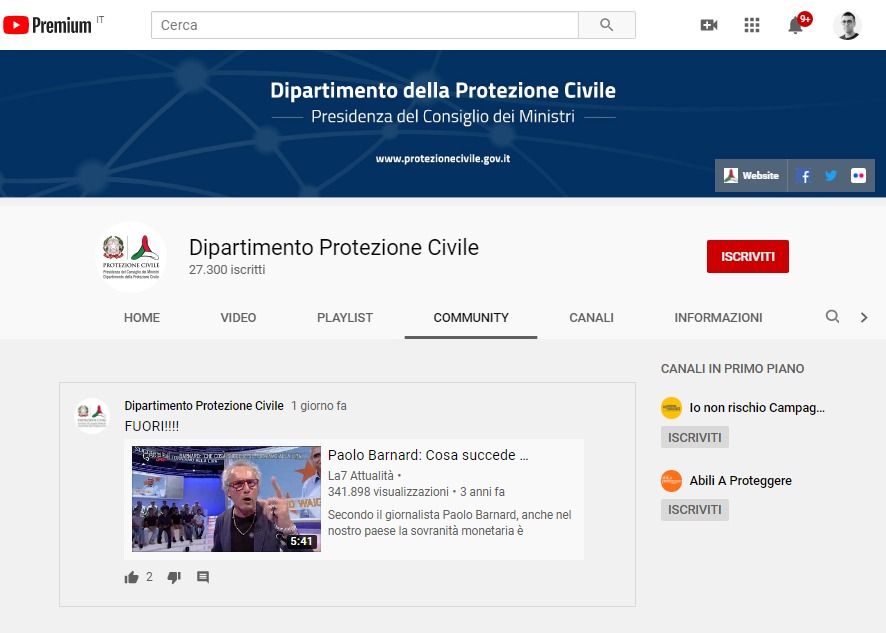The width and height of the screenshot is (886, 633).
Task: Click the www.protezionecivile.gov.it banner text
Action: coord(443,159)
